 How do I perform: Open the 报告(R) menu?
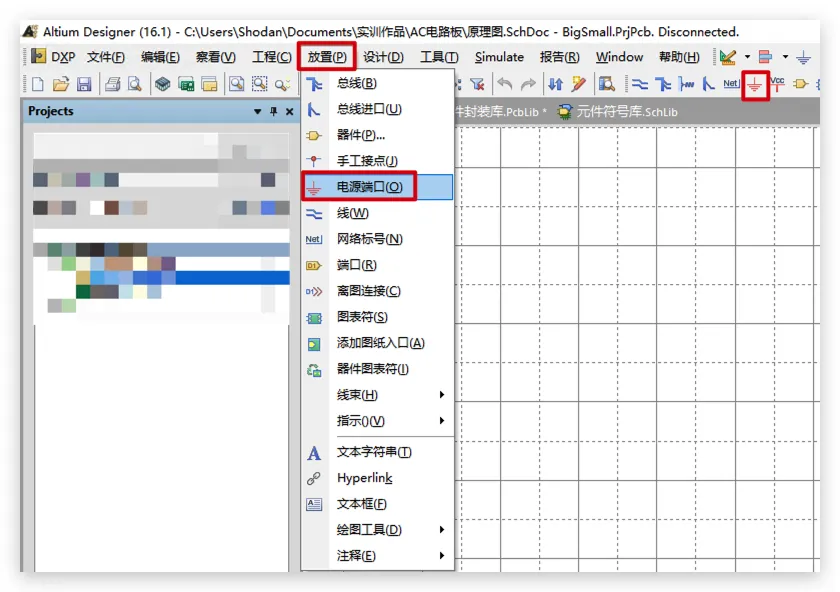[559, 57]
